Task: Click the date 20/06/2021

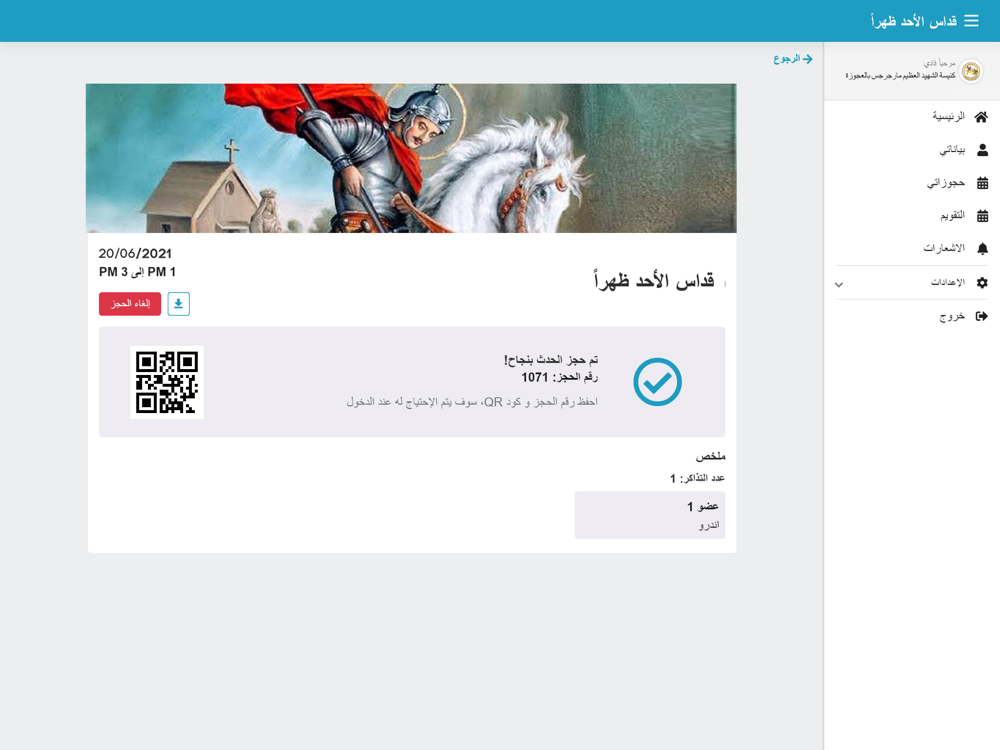Action: 135,254
